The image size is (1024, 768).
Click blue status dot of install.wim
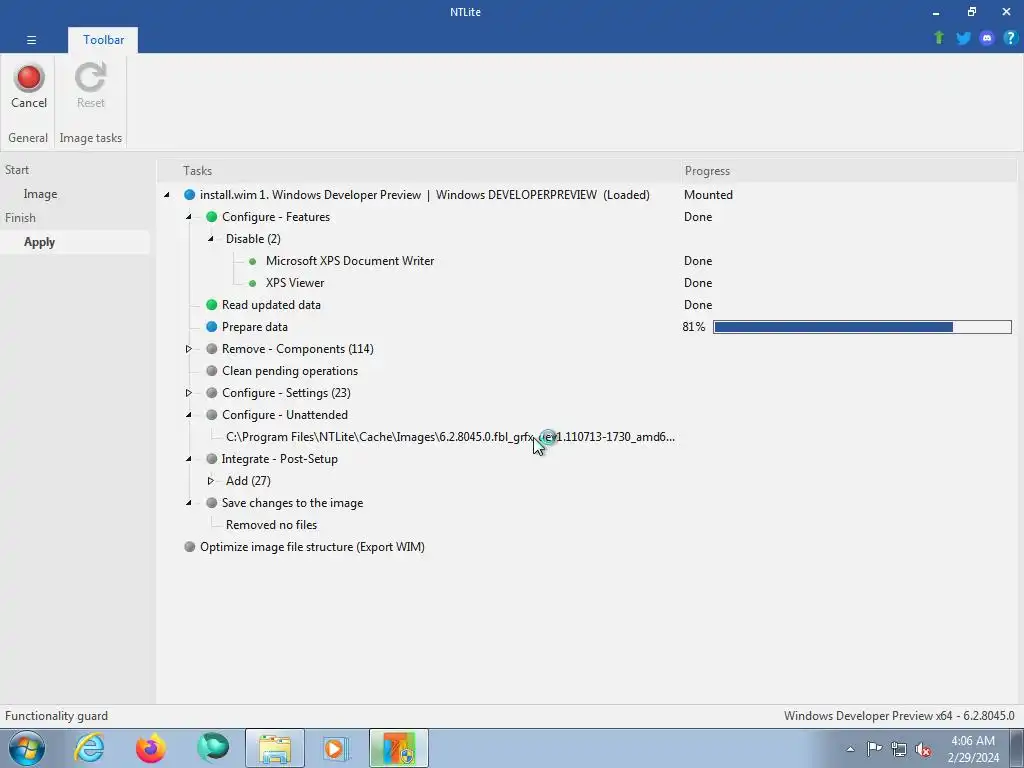click(x=189, y=195)
